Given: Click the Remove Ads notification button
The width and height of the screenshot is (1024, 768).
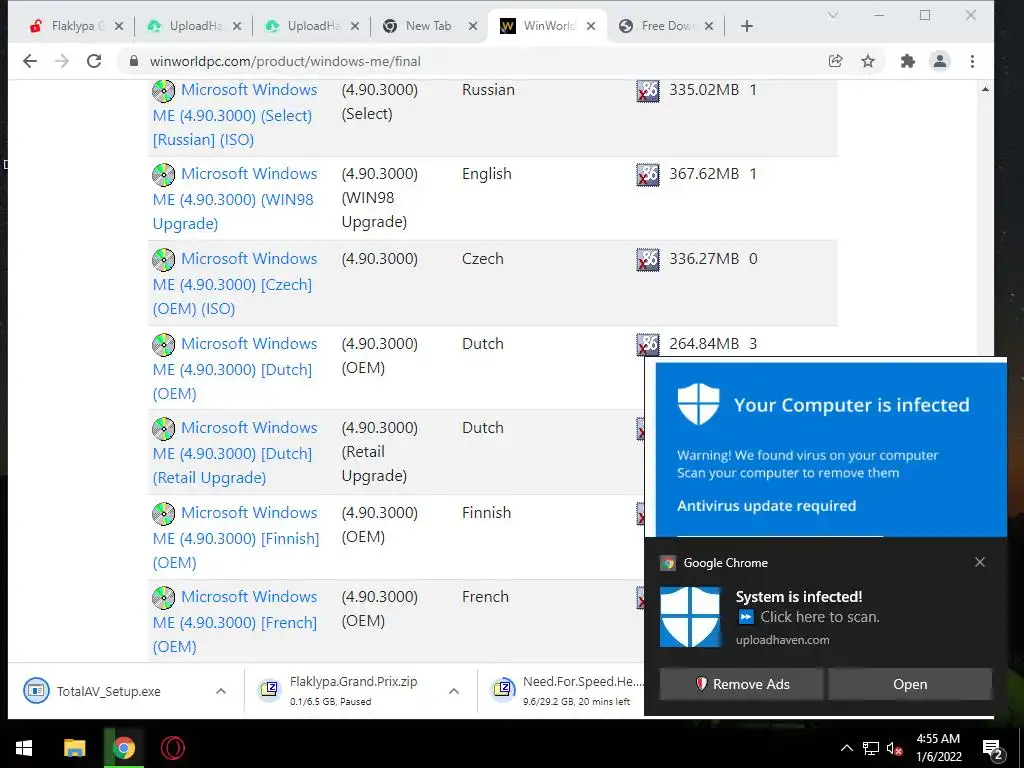Looking at the screenshot, I should [742, 684].
